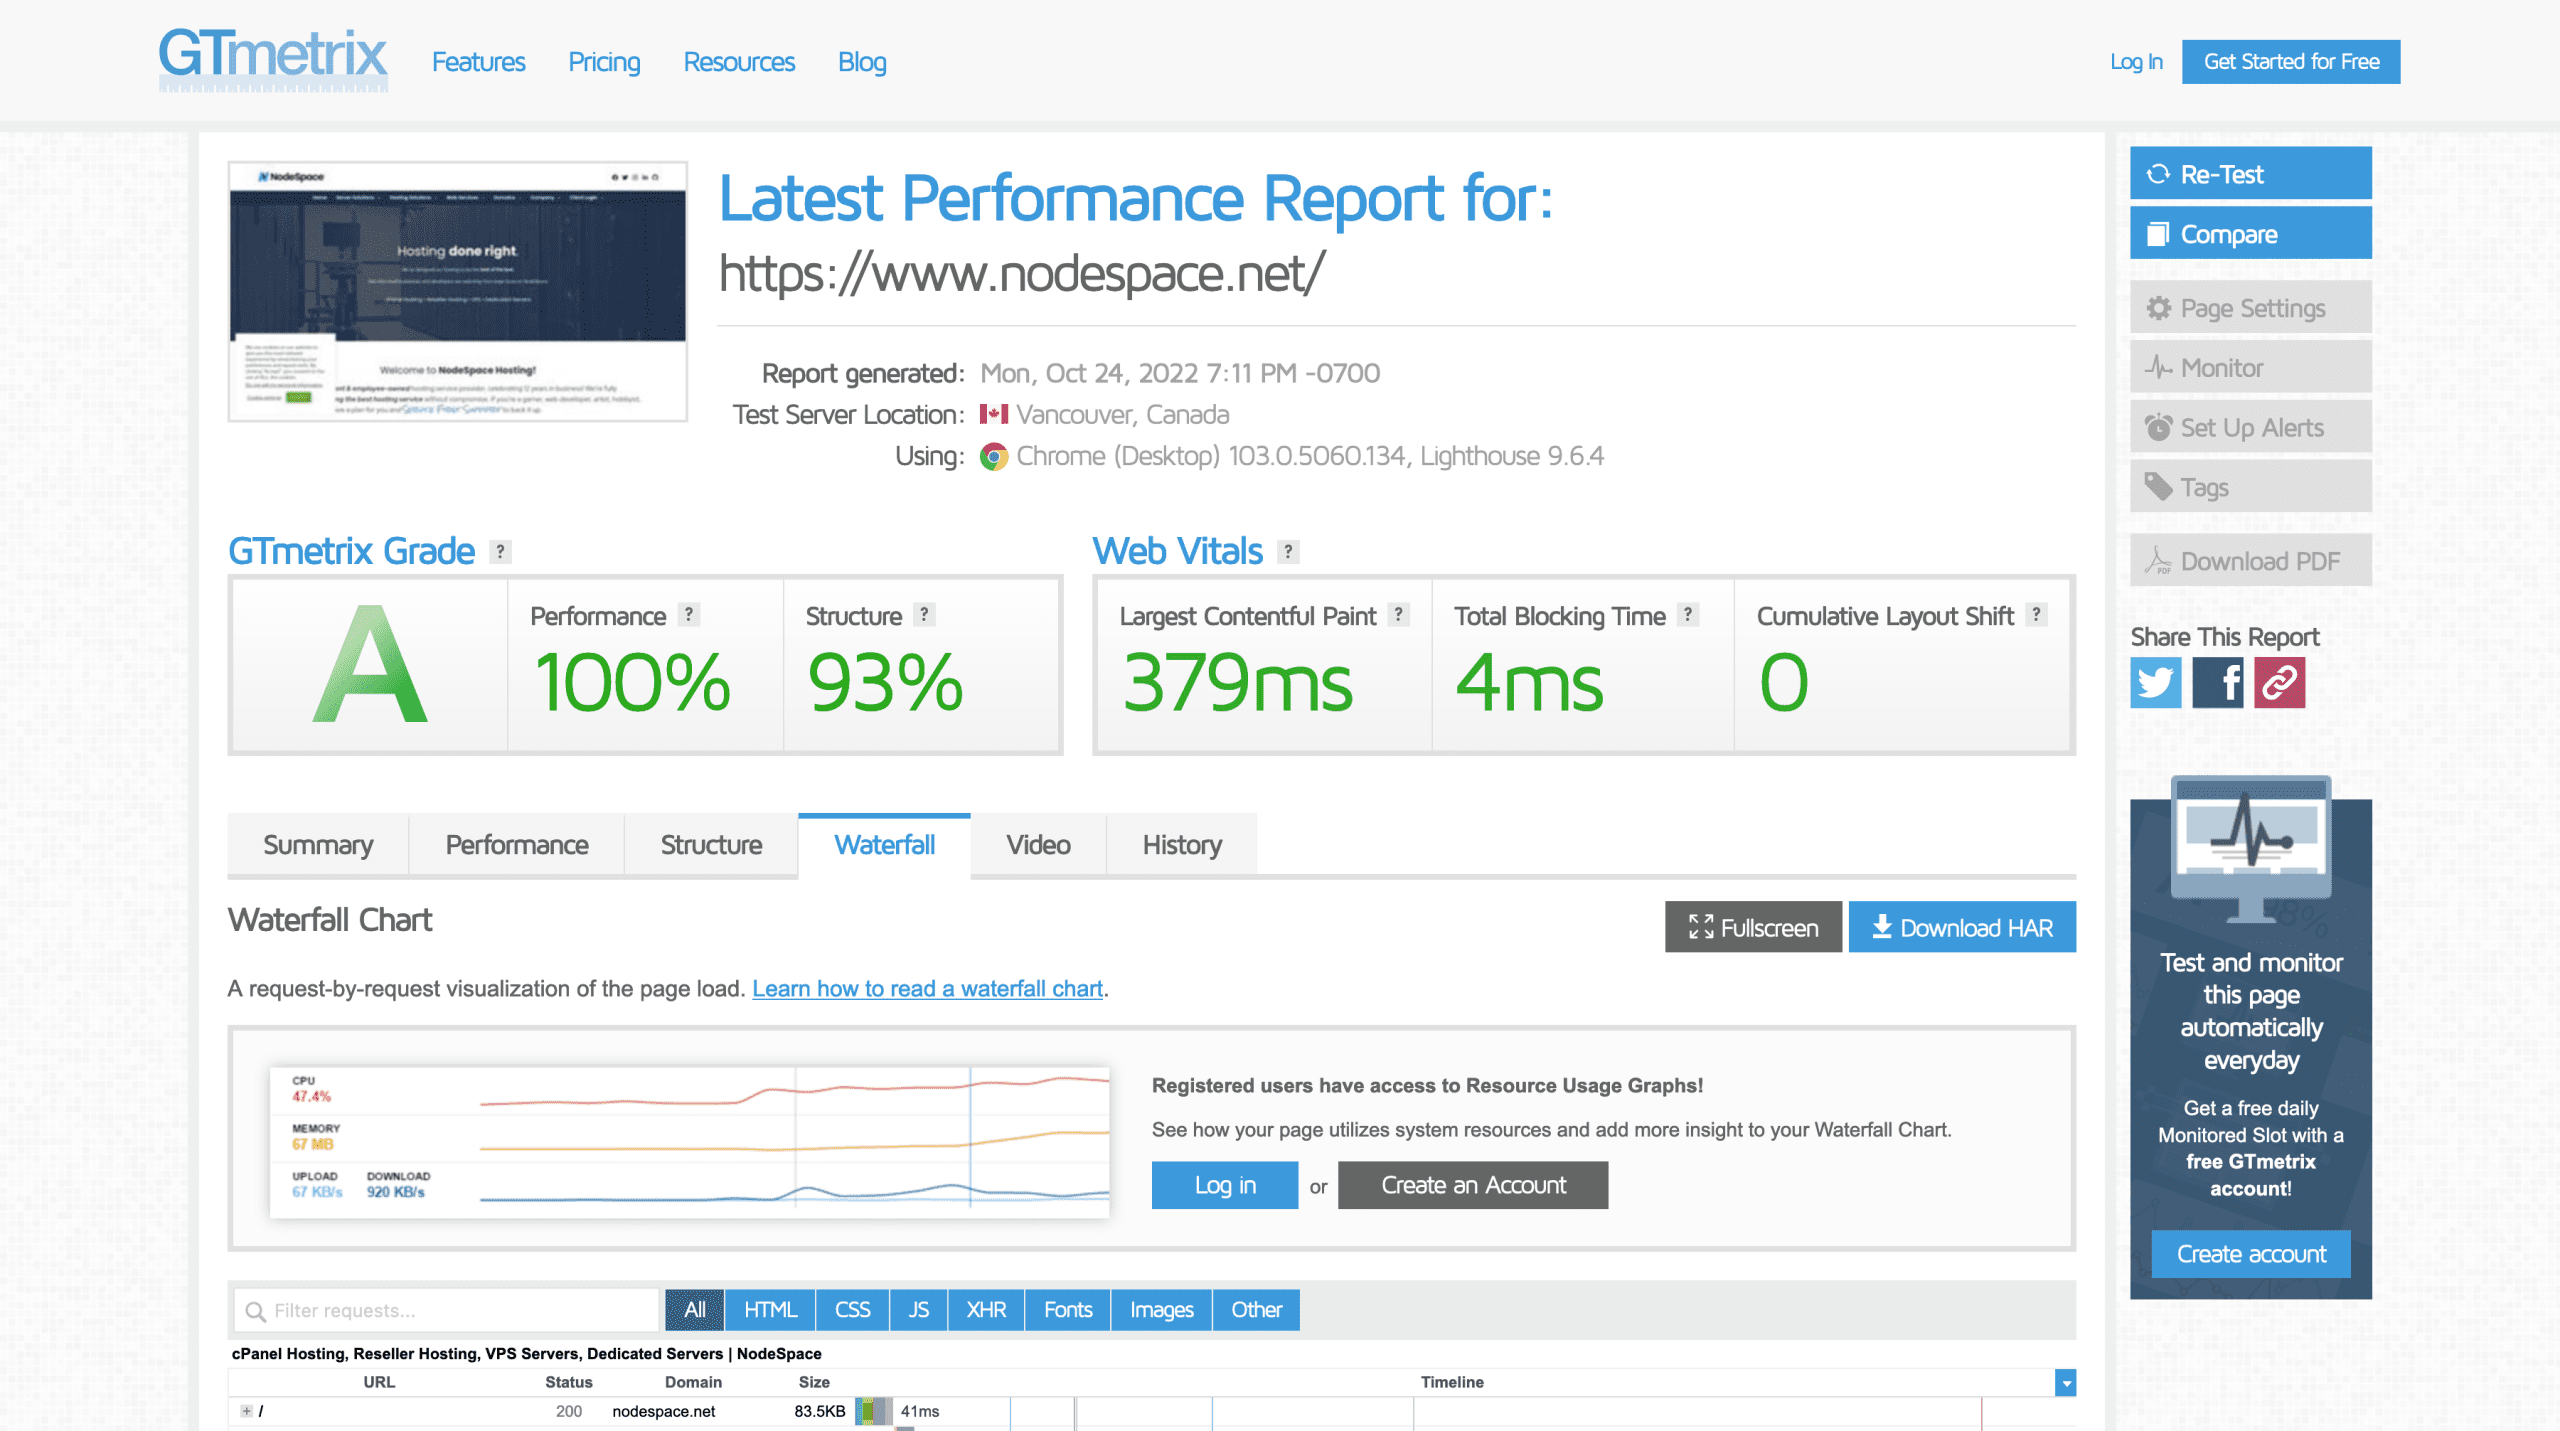Click the Filter requests input field
This screenshot has width=2560, height=1431.
(447, 1311)
